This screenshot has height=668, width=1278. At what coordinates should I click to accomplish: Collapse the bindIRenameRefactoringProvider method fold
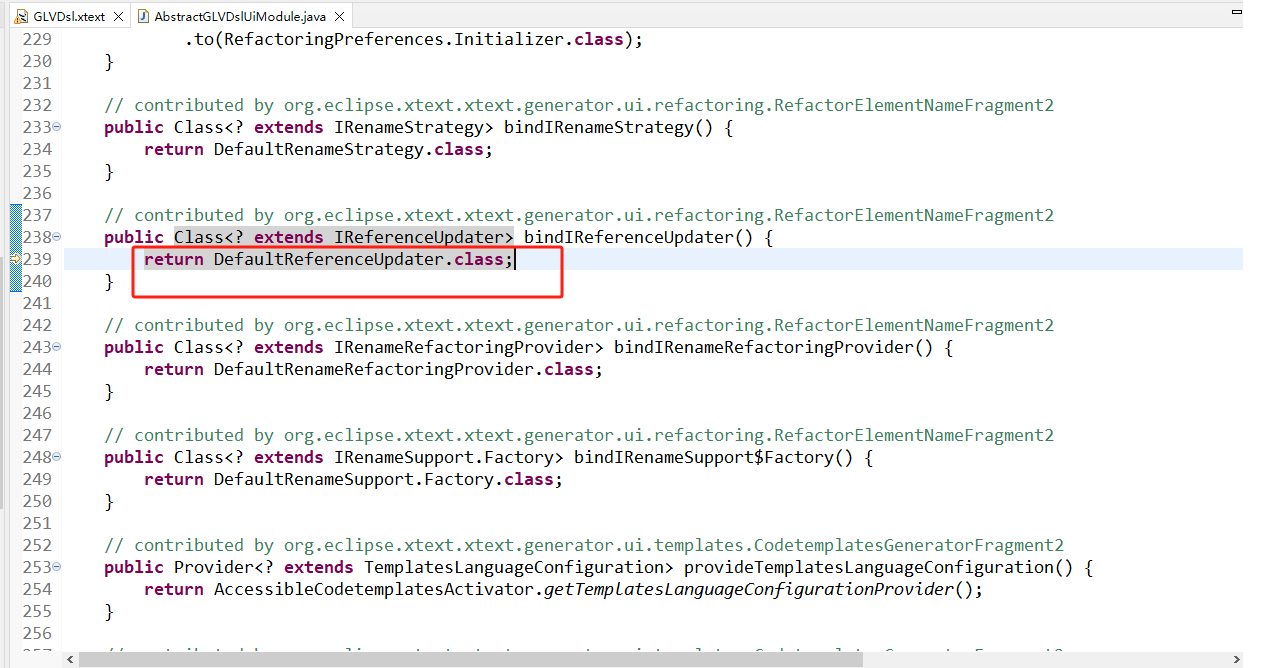pyautogui.click(x=57, y=347)
